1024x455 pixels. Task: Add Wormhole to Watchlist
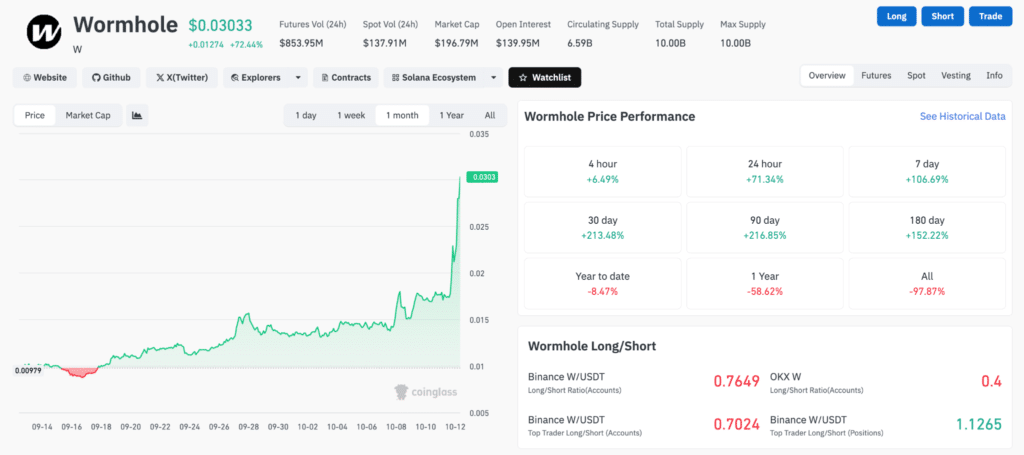(545, 77)
